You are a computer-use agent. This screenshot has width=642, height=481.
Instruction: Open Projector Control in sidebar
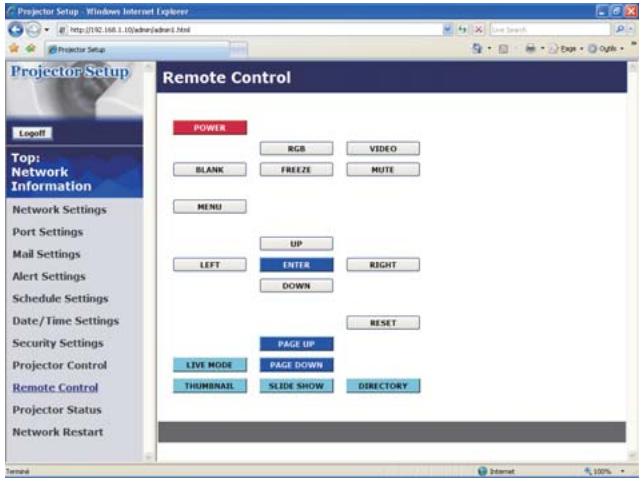pyautogui.click(x=59, y=365)
